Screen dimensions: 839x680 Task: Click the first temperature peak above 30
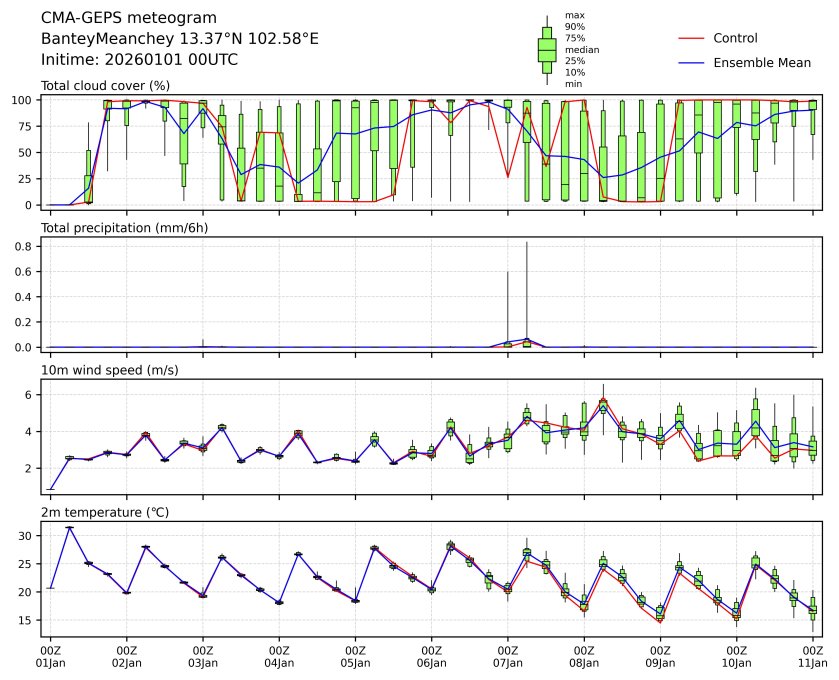tap(69, 527)
